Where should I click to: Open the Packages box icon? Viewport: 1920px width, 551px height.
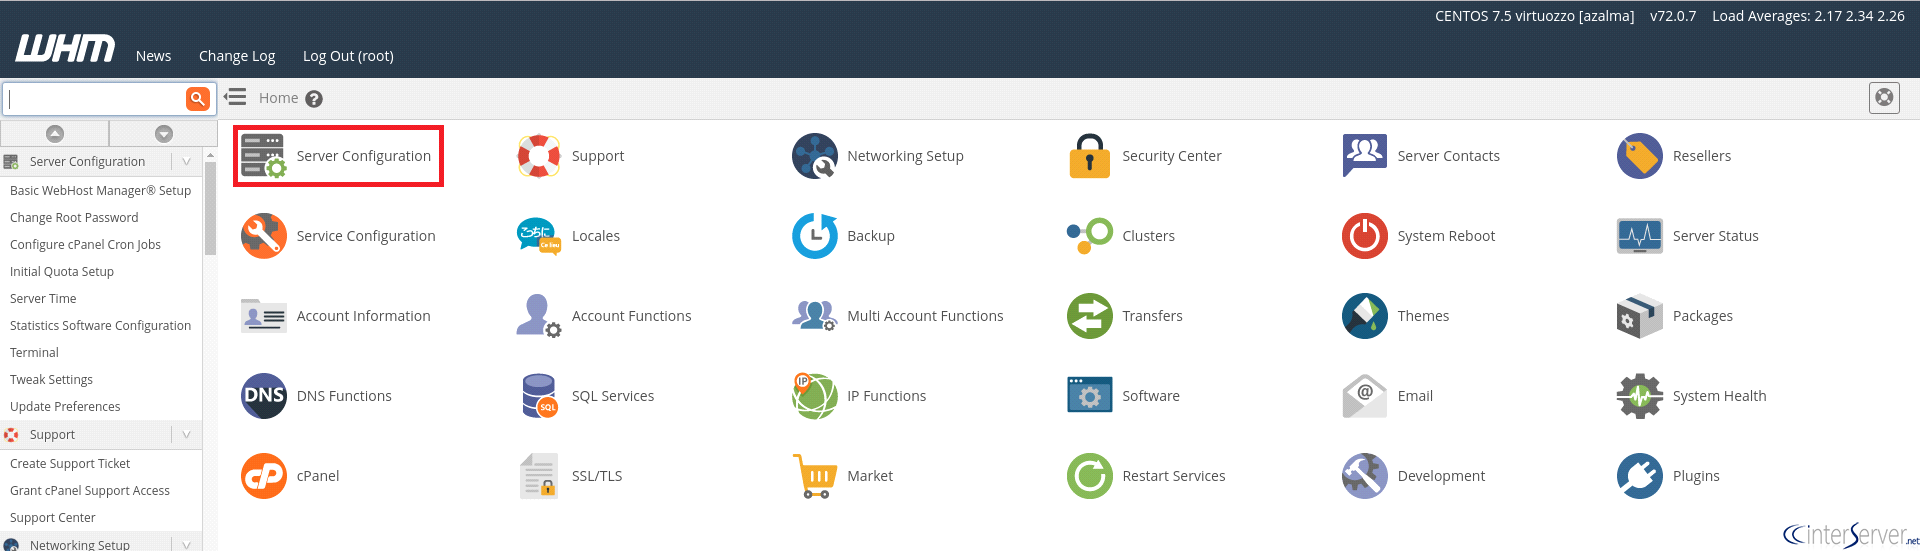click(x=1640, y=316)
